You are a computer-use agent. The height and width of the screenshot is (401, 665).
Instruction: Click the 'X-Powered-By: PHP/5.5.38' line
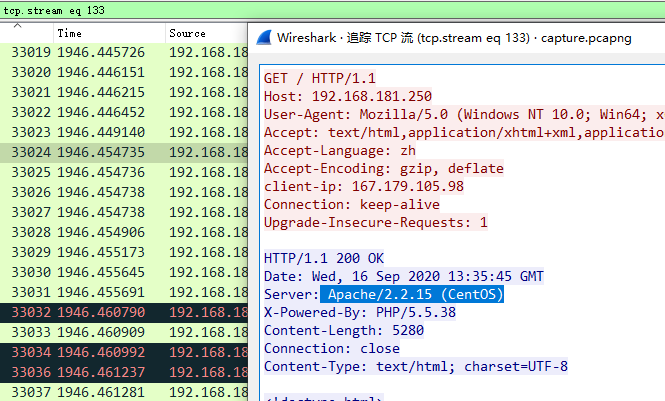360,312
